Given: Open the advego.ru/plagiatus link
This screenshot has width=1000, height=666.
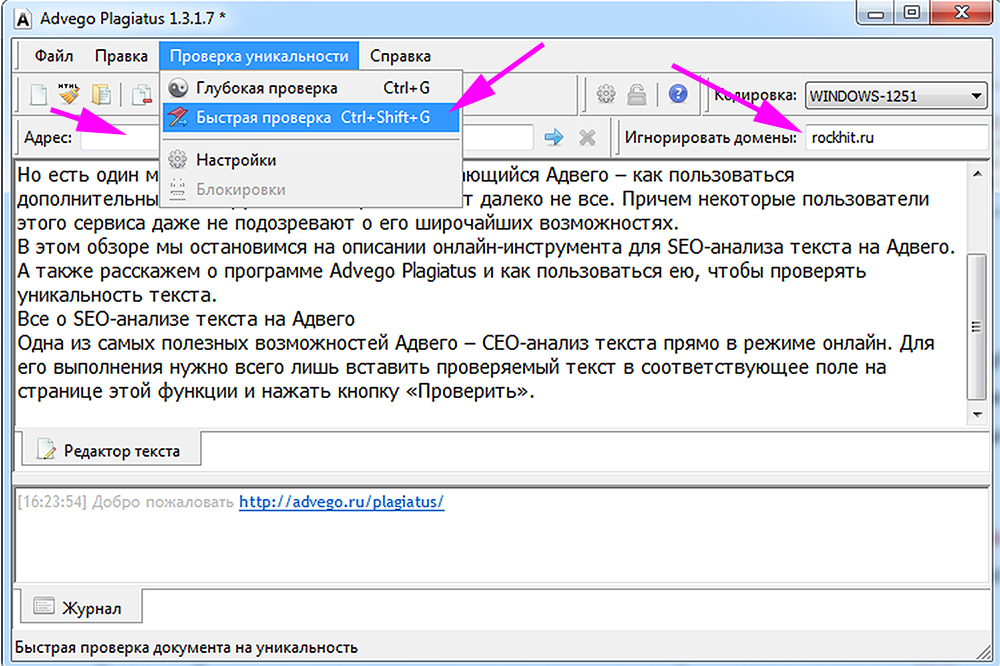Looking at the screenshot, I should [341, 502].
